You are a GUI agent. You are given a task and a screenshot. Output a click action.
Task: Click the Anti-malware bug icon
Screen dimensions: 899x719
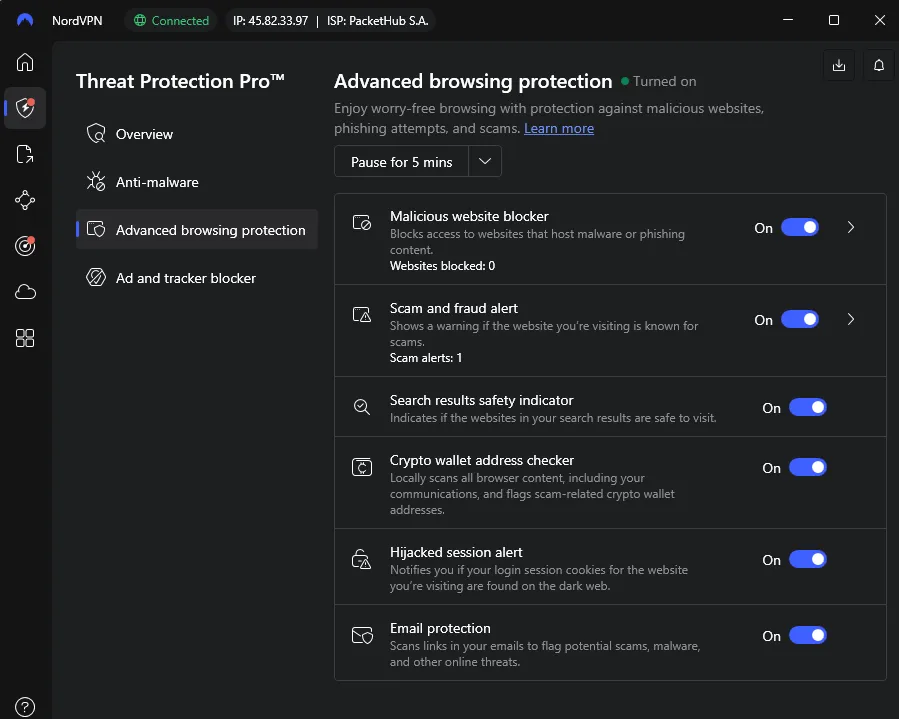(96, 182)
